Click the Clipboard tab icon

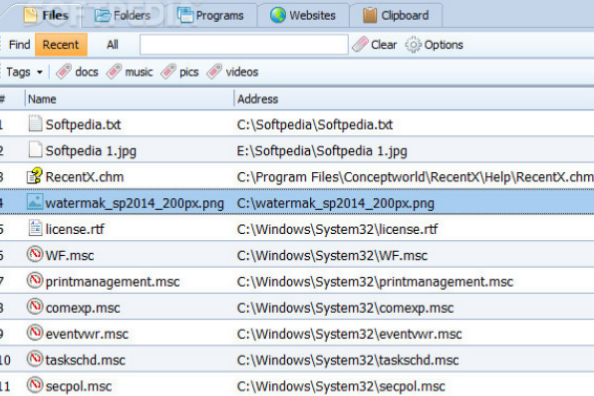(x=370, y=16)
